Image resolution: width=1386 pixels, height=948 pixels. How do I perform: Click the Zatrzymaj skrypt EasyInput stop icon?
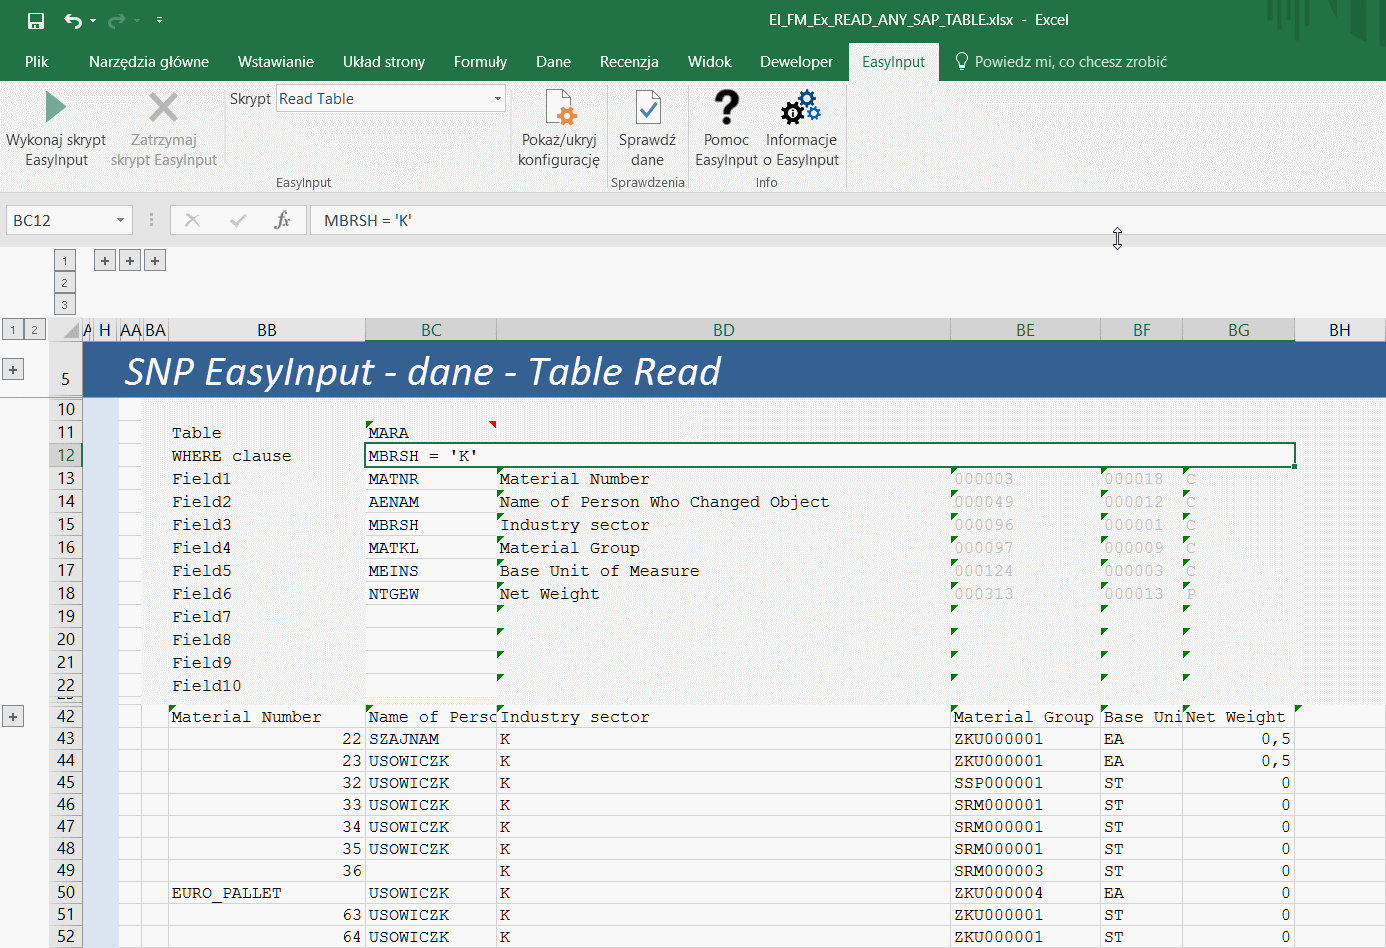163,107
